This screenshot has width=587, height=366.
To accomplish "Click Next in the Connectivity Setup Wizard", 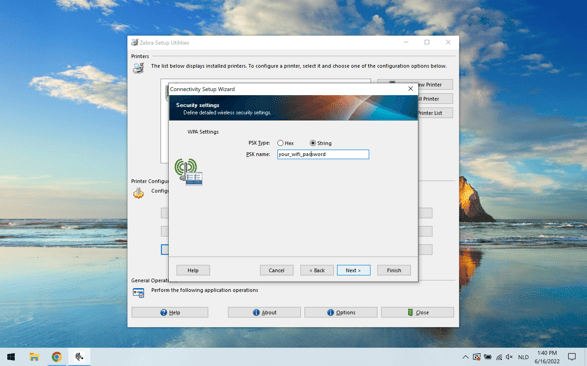I will (353, 270).
